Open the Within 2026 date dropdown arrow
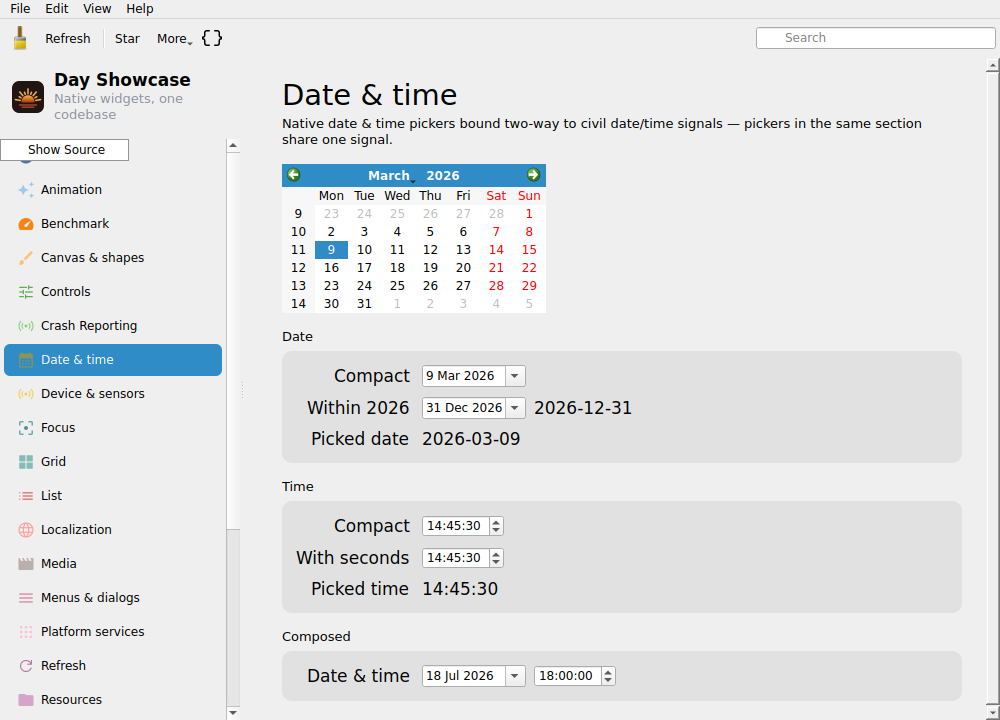The image size is (1000, 720). [x=515, y=408]
